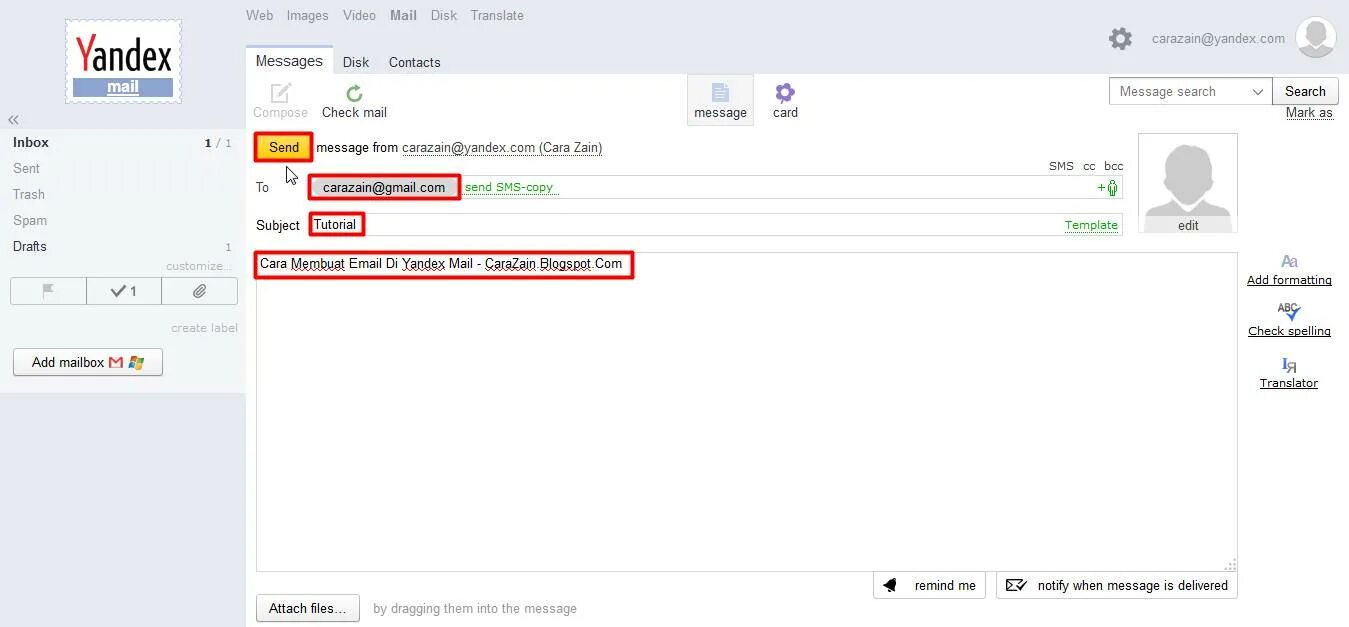This screenshot has height=627, width=1349.
Task: Click the add contact person icon
Action: tap(1108, 187)
